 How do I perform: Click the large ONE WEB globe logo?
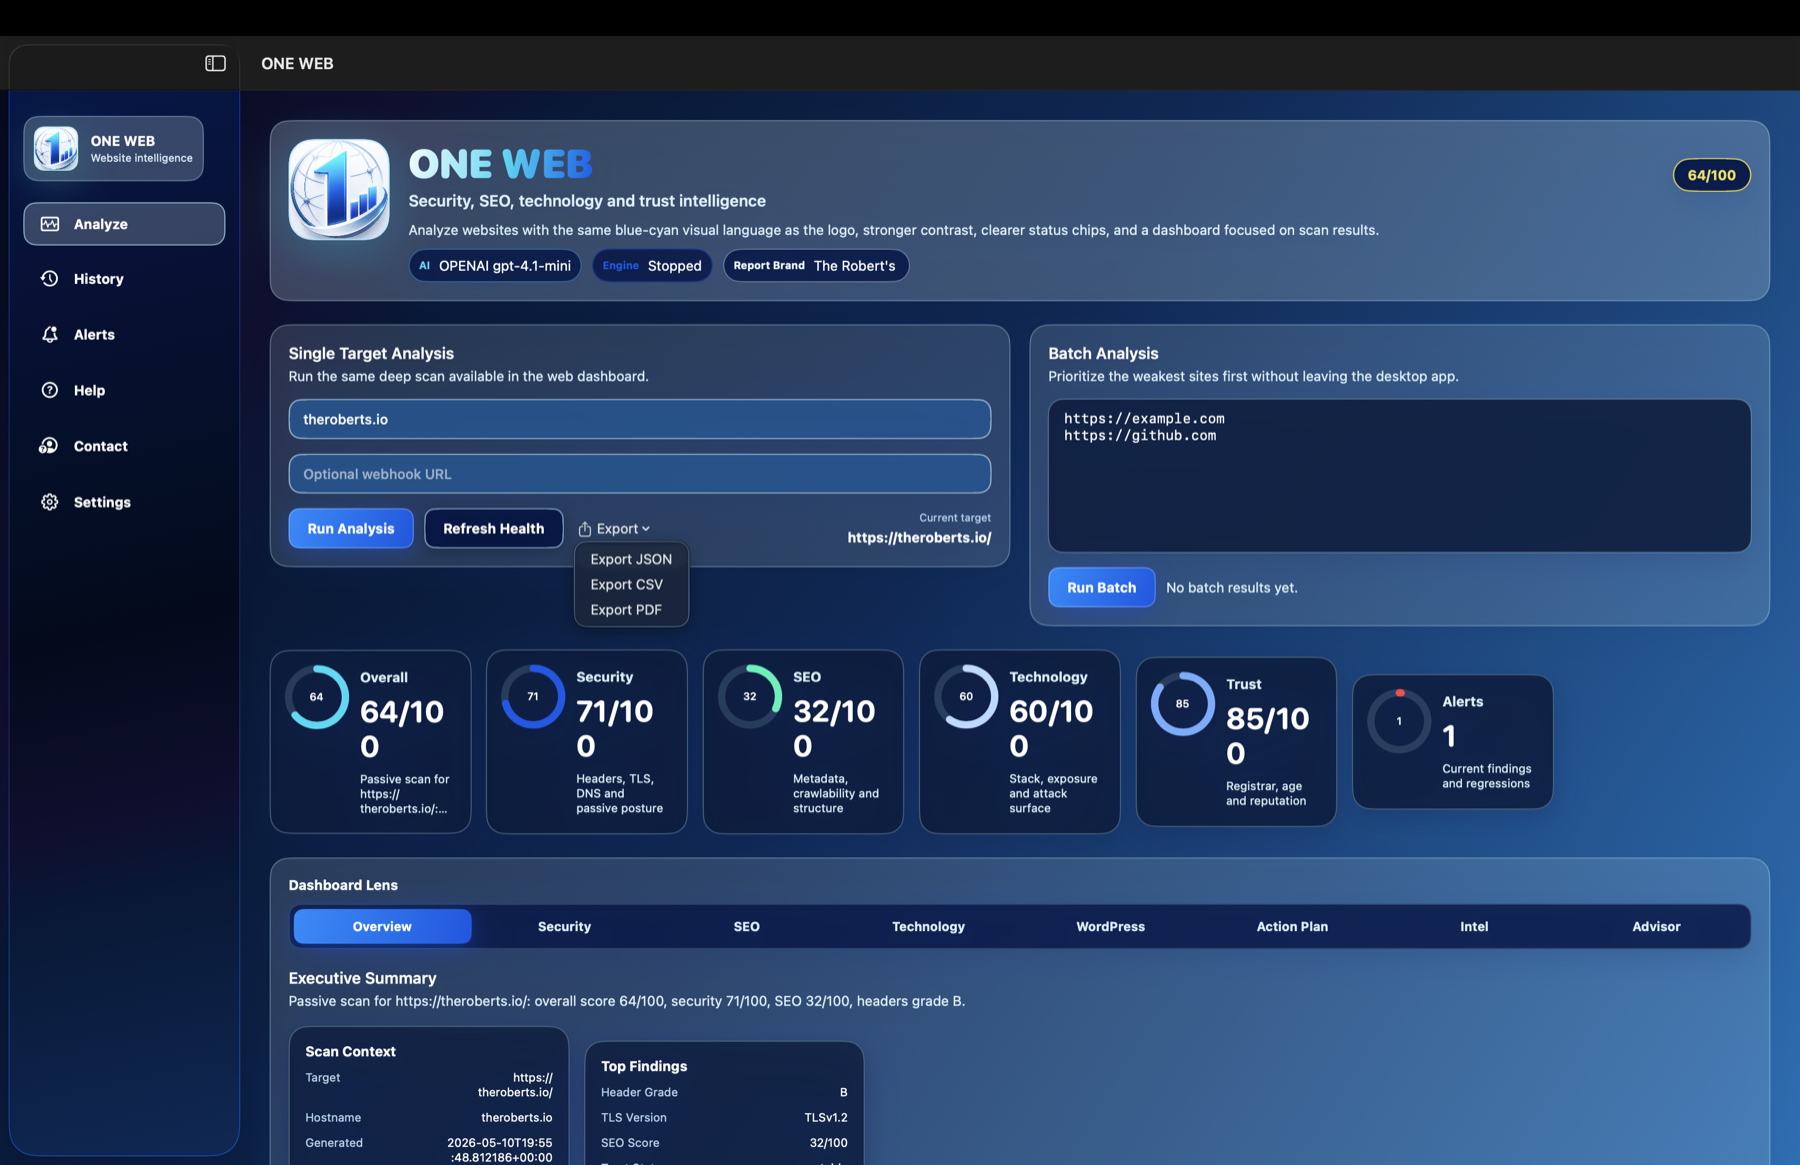pyautogui.click(x=339, y=190)
